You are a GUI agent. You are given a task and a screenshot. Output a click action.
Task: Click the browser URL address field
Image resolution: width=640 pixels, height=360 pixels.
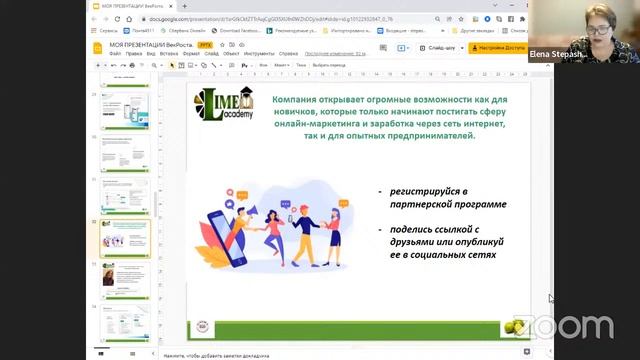tap(286, 19)
